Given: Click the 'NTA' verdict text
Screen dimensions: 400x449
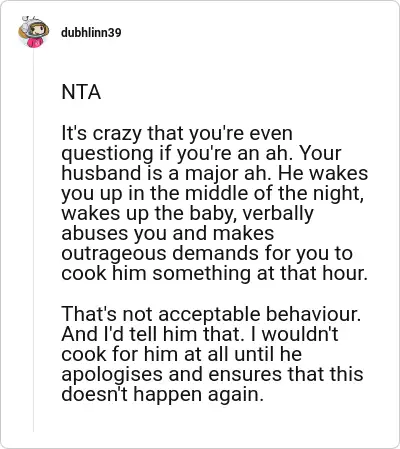Looking at the screenshot, I should pos(81,92).
